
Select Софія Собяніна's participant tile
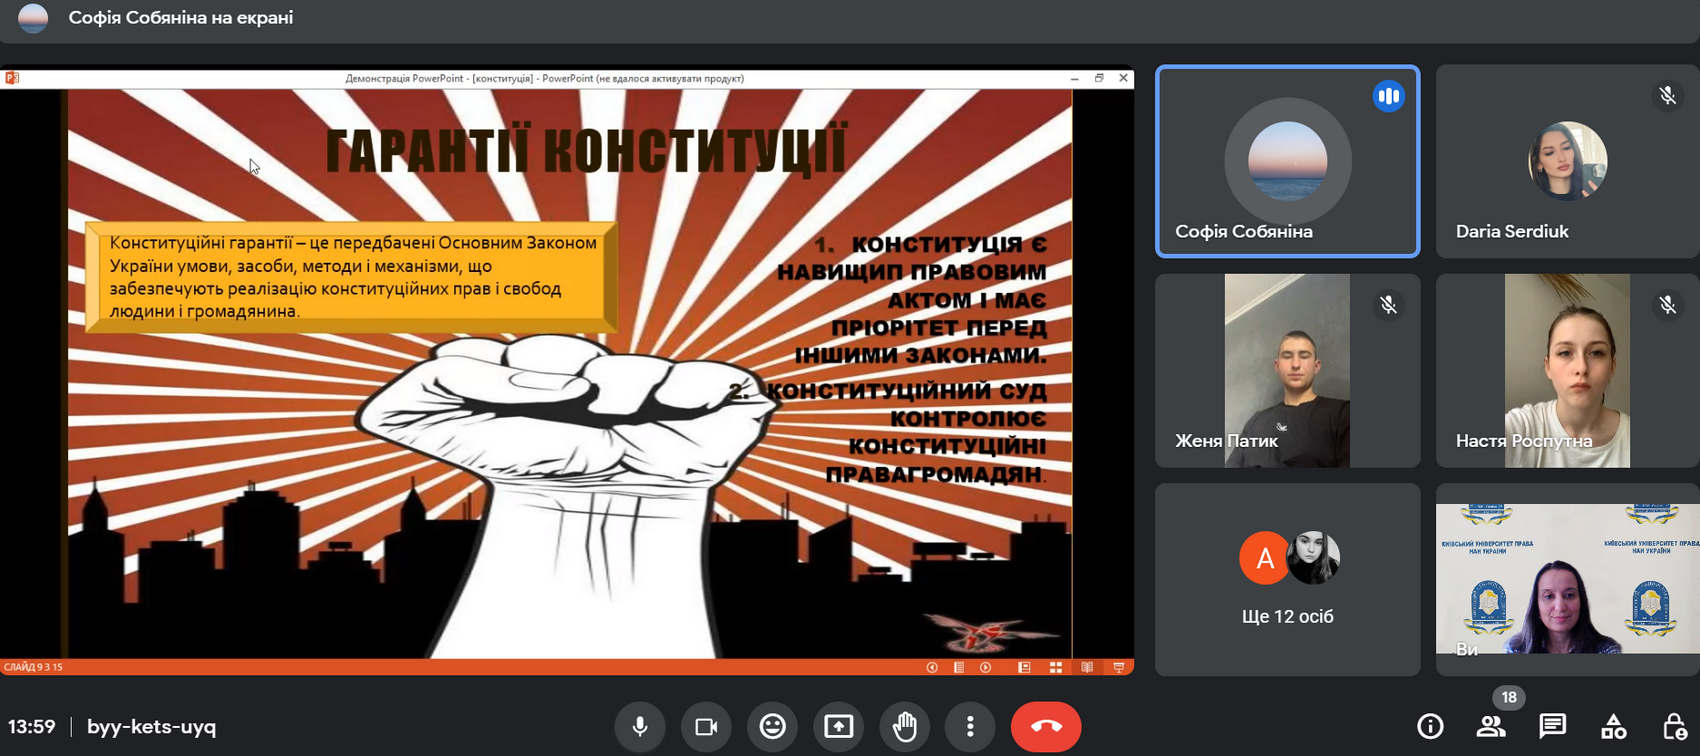coord(1287,161)
